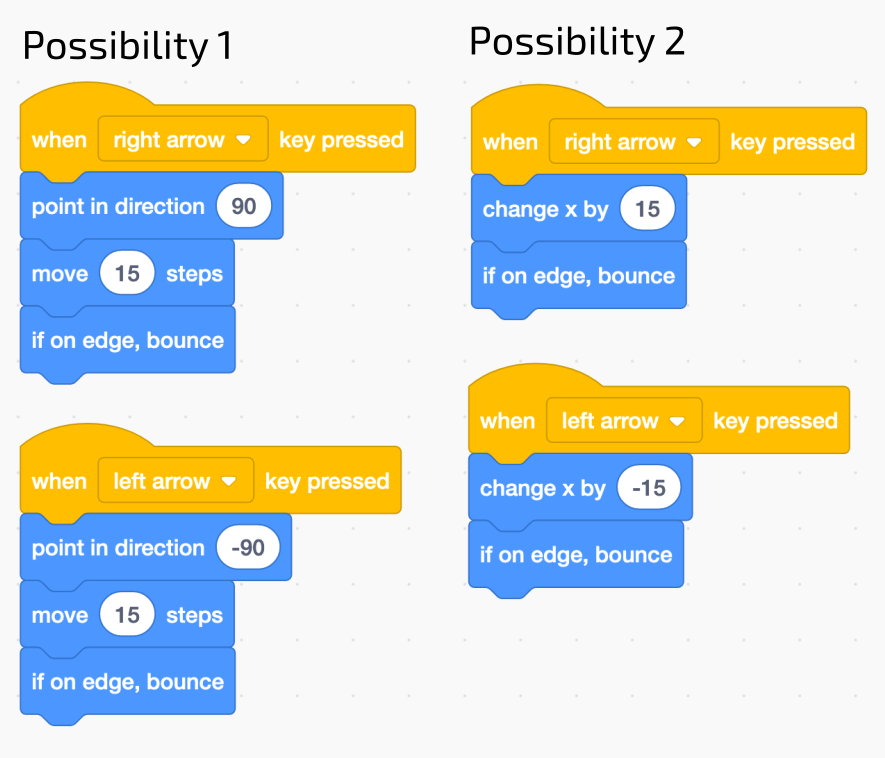Select the 'point in direction 90' block label
Screen dimensions: 885x758
click(118, 207)
